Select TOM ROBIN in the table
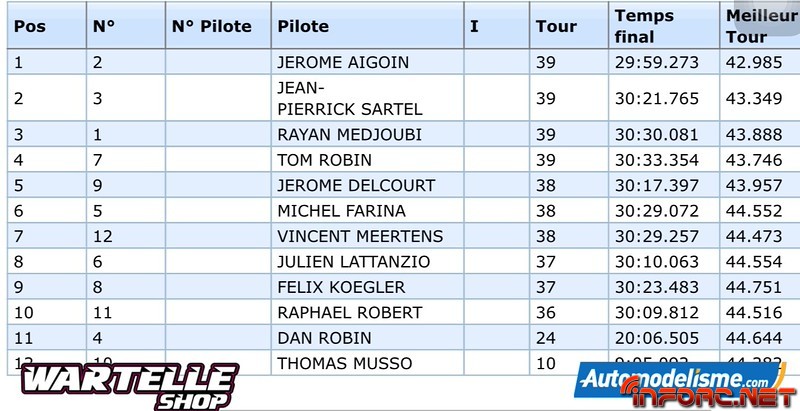Viewport: 800px width, 411px height. click(x=324, y=160)
